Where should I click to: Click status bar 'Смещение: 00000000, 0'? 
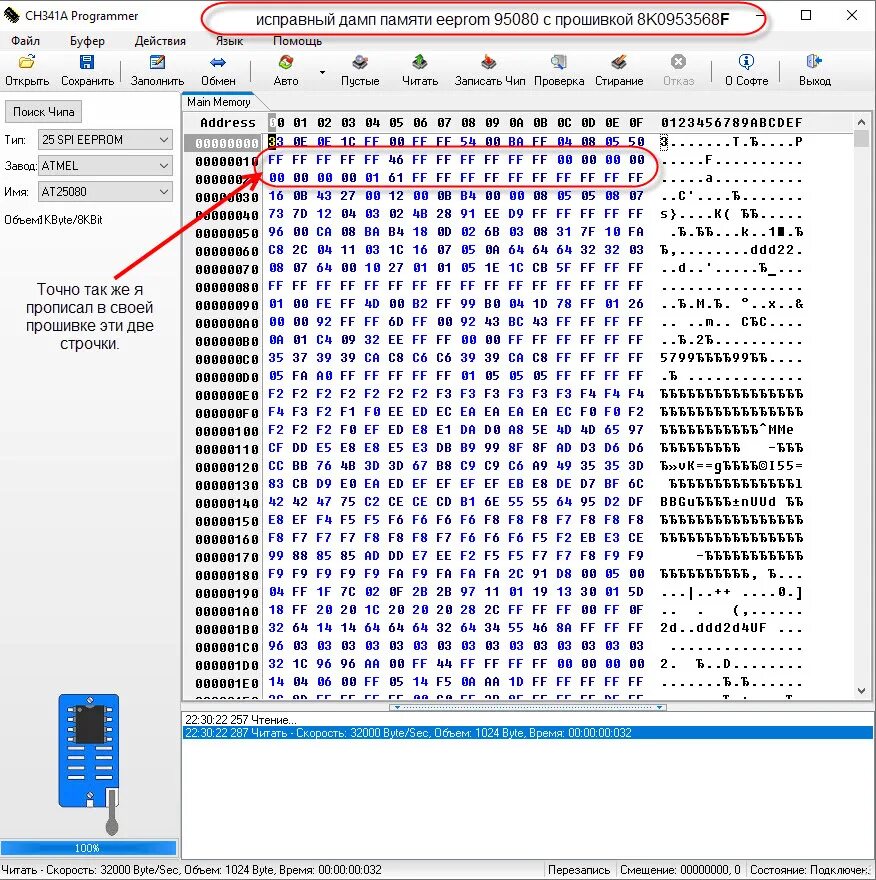(x=680, y=870)
